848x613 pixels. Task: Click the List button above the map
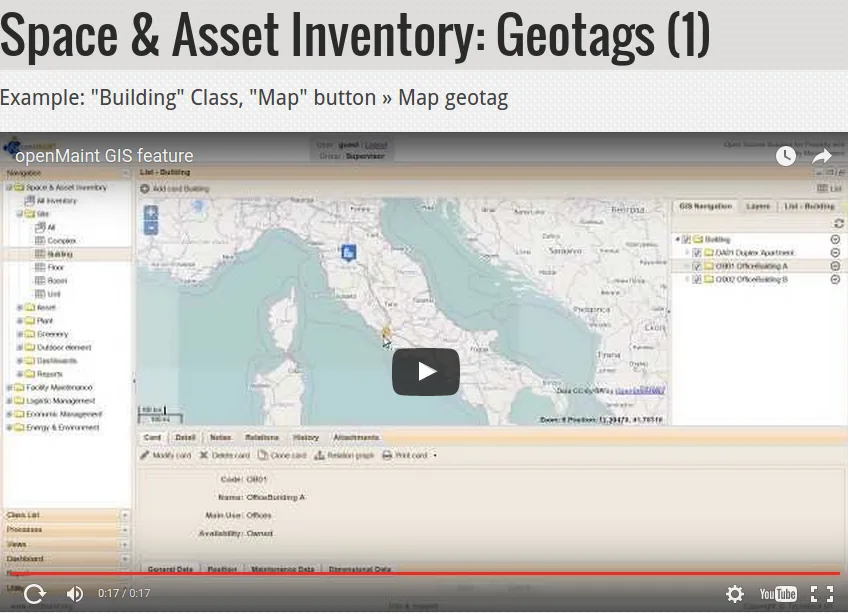[x=830, y=188]
